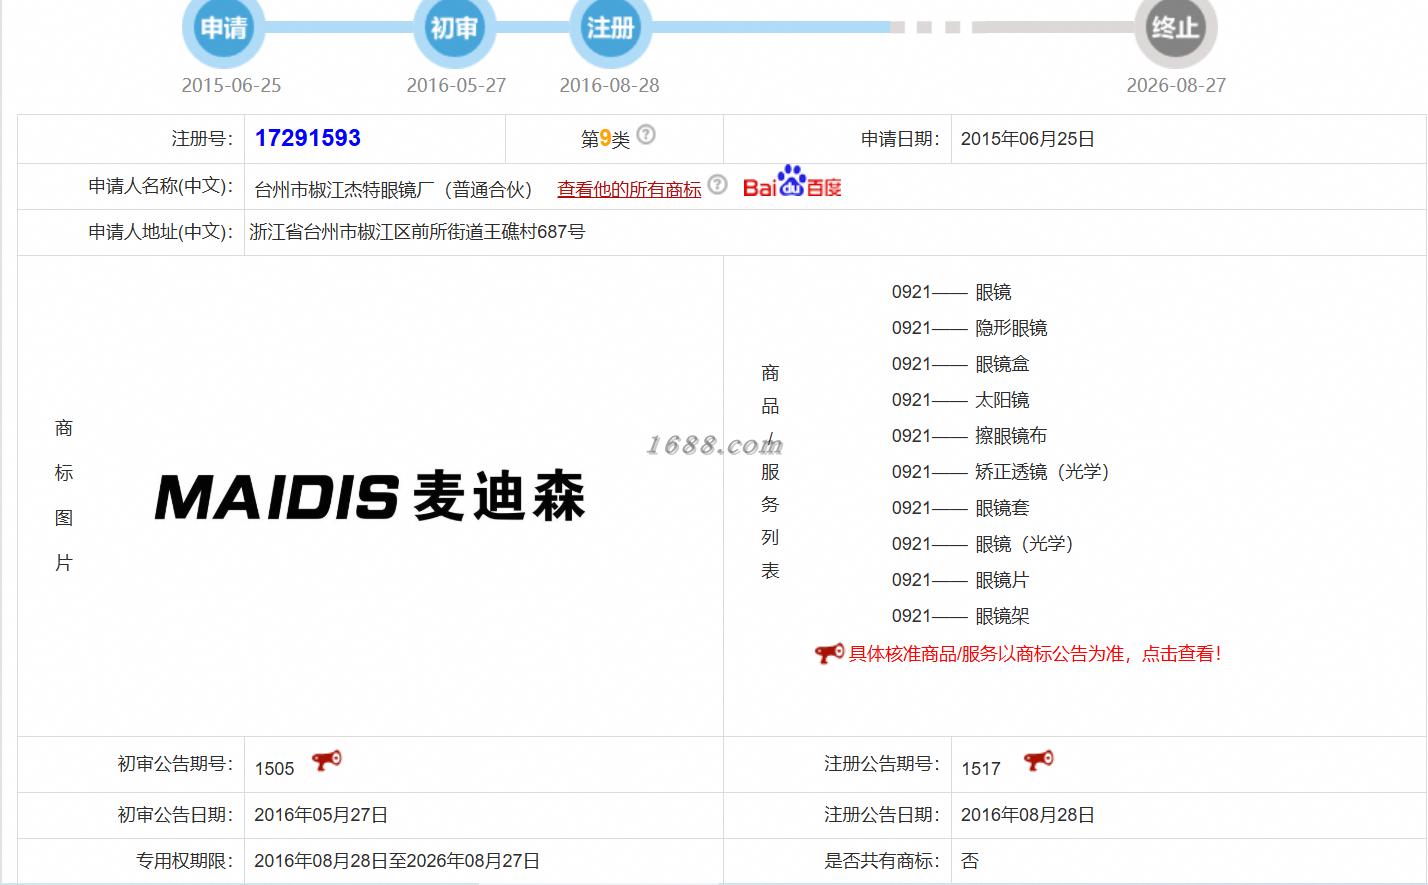Click the horn icon before 具体核准商品 notice
1428x885 pixels.
pos(829,653)
